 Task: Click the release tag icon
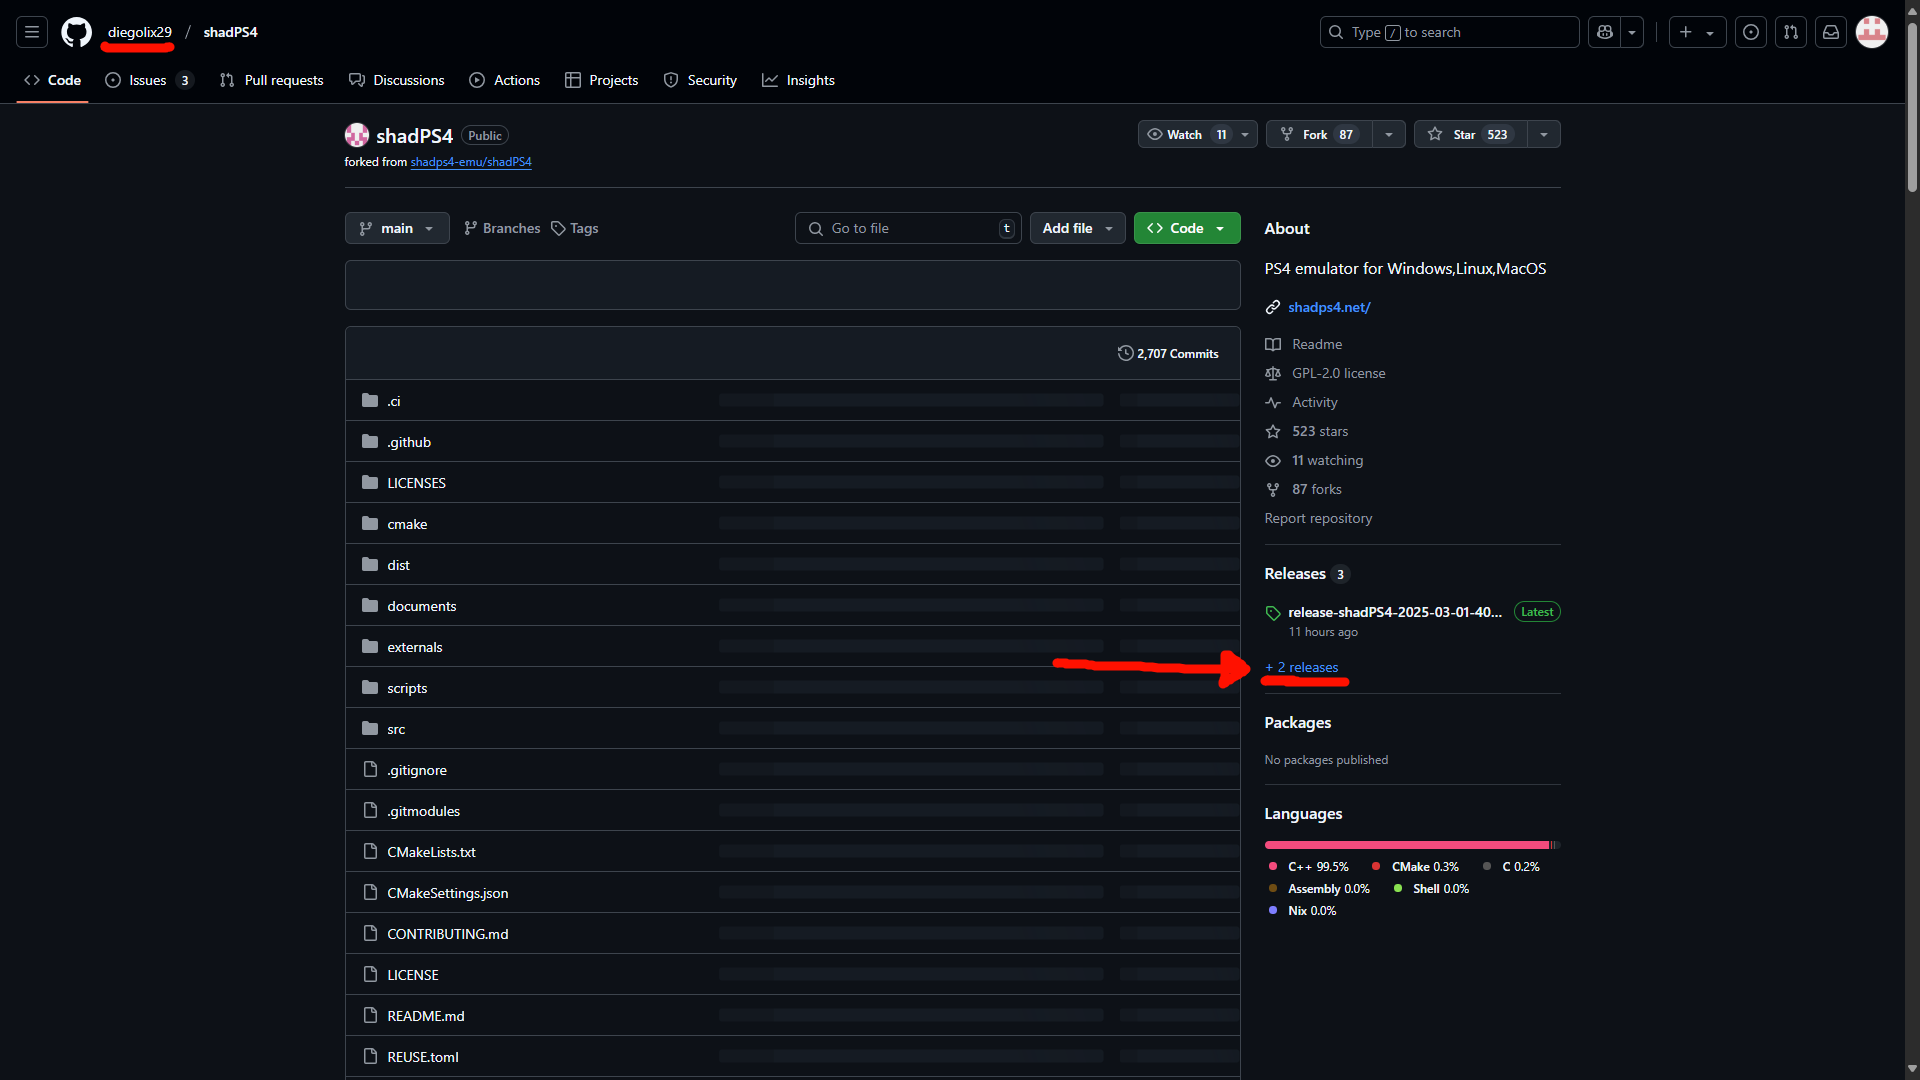pos(1273,613)
